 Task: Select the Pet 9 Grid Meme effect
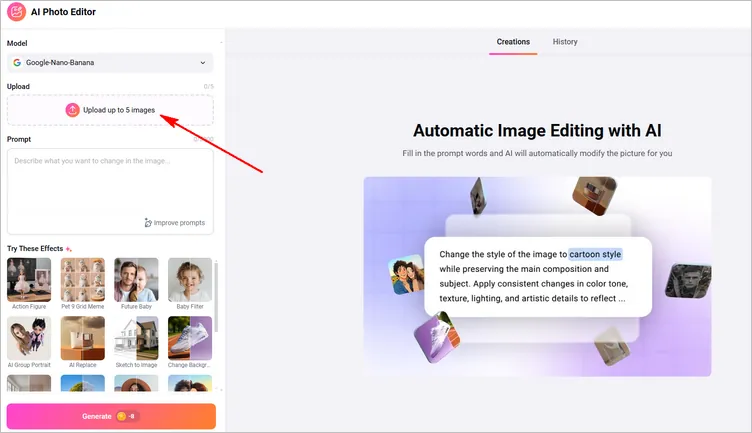[83, 280]
